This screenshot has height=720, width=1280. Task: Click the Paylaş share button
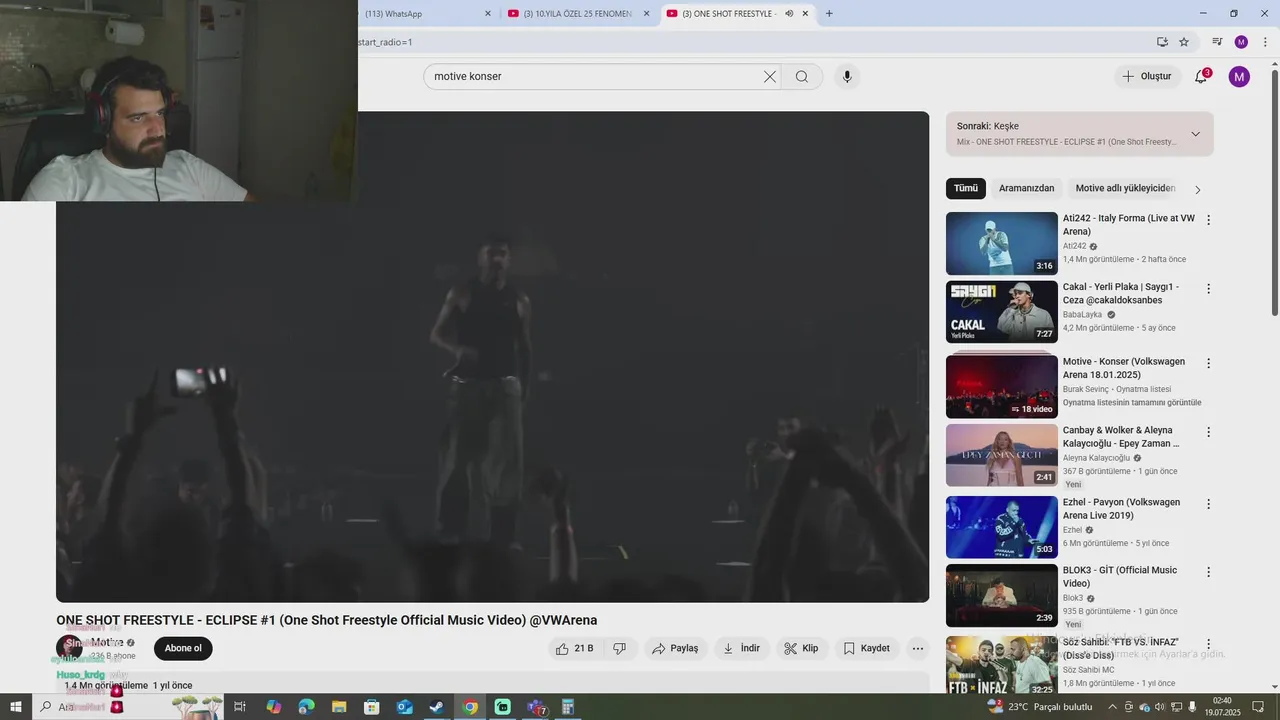pos(675,648)
